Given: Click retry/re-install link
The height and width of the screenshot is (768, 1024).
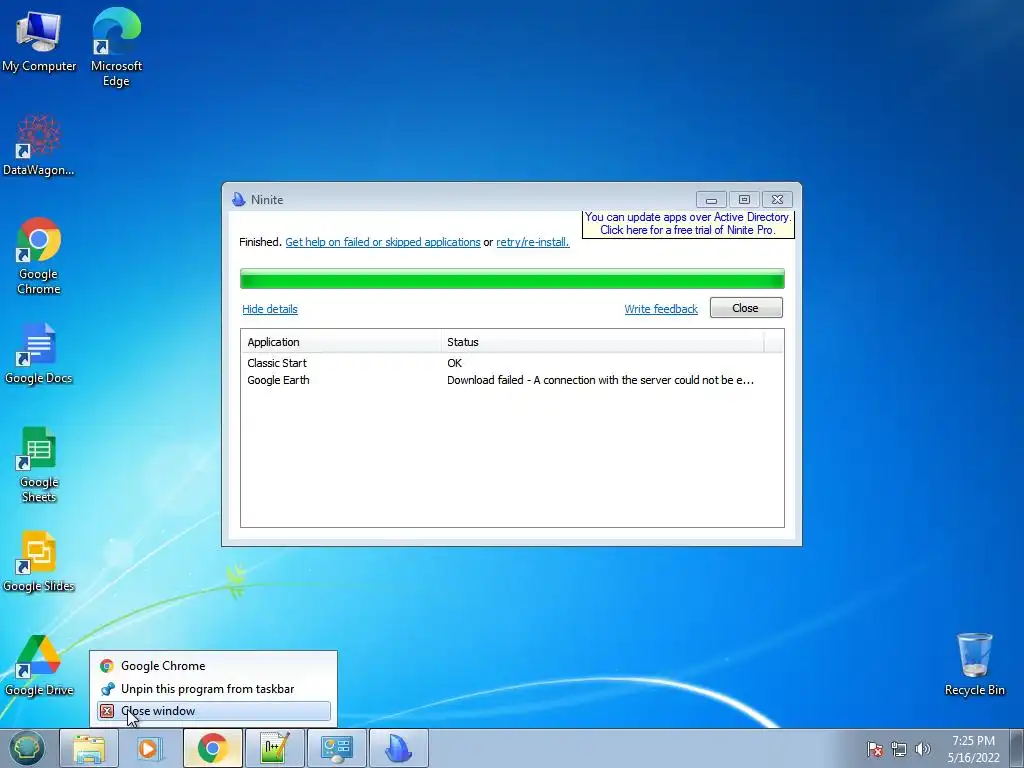Looking at the screenshot, I should pyautogui.click(x=532, y=242).
